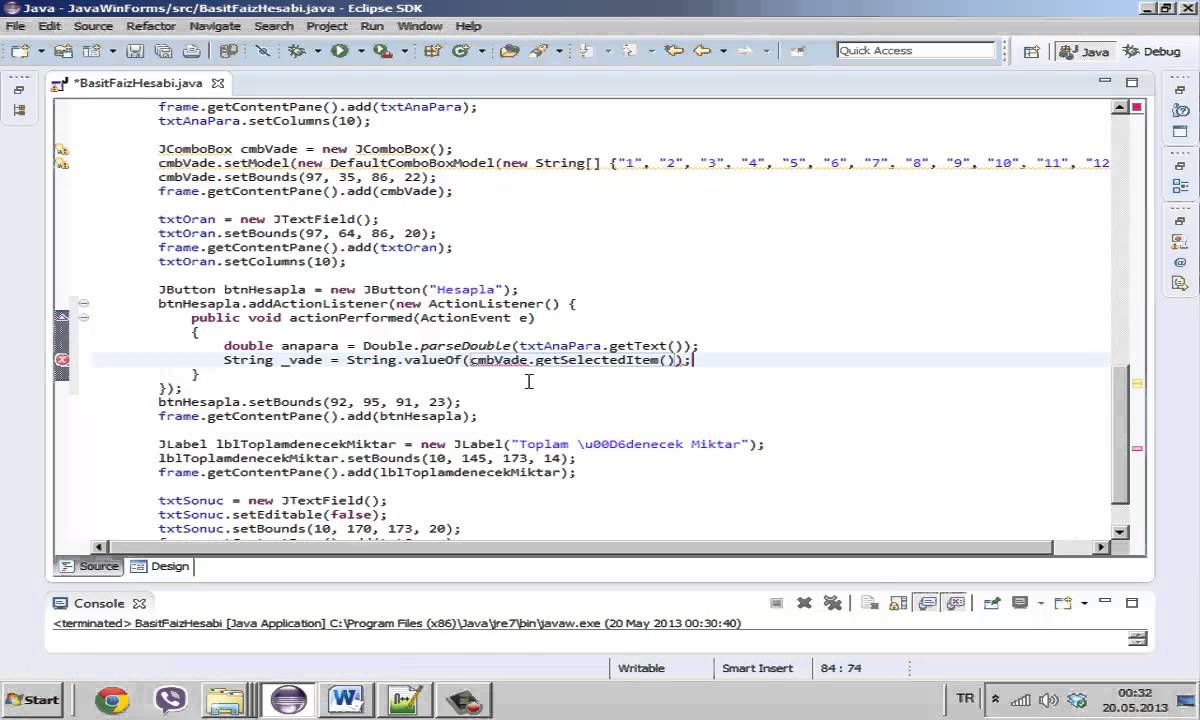Click the Declaration view icon in right trim
Screen dimensions: 1200x720
(1180, 283)
